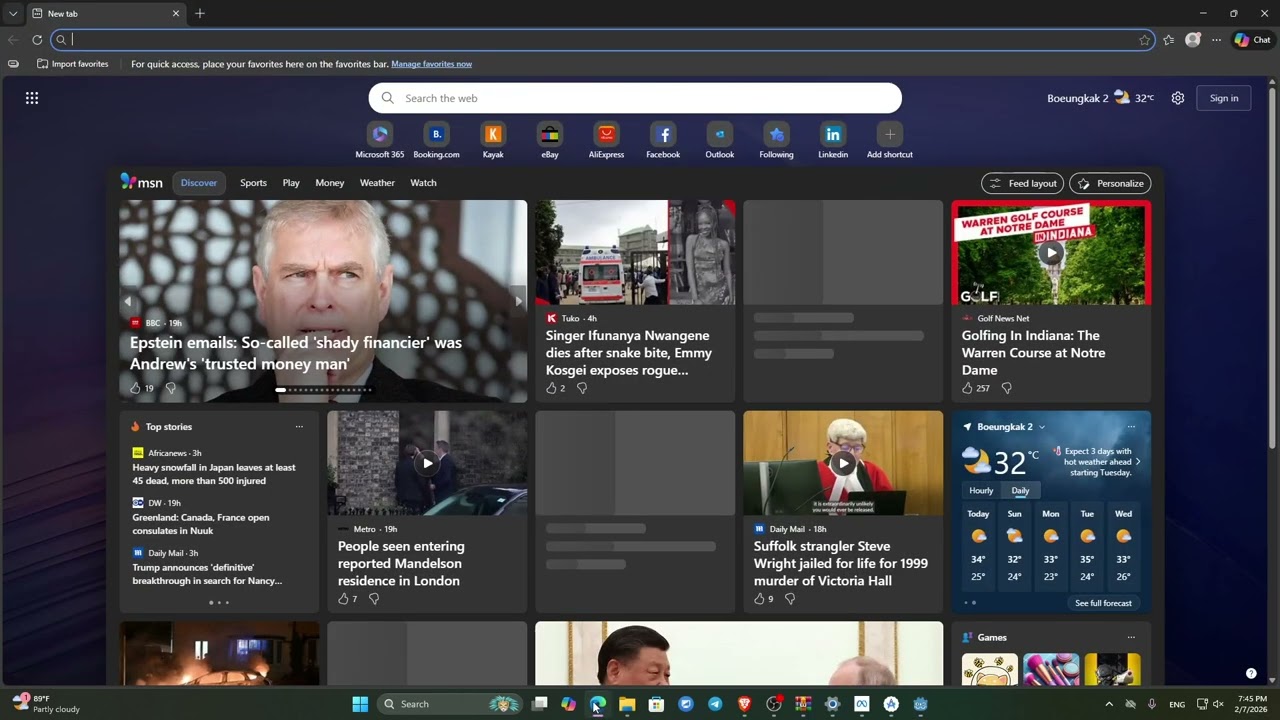This screenshot has width=1280, height=720.
Task: Open the eBay shortcut icon
Action: 550,134
